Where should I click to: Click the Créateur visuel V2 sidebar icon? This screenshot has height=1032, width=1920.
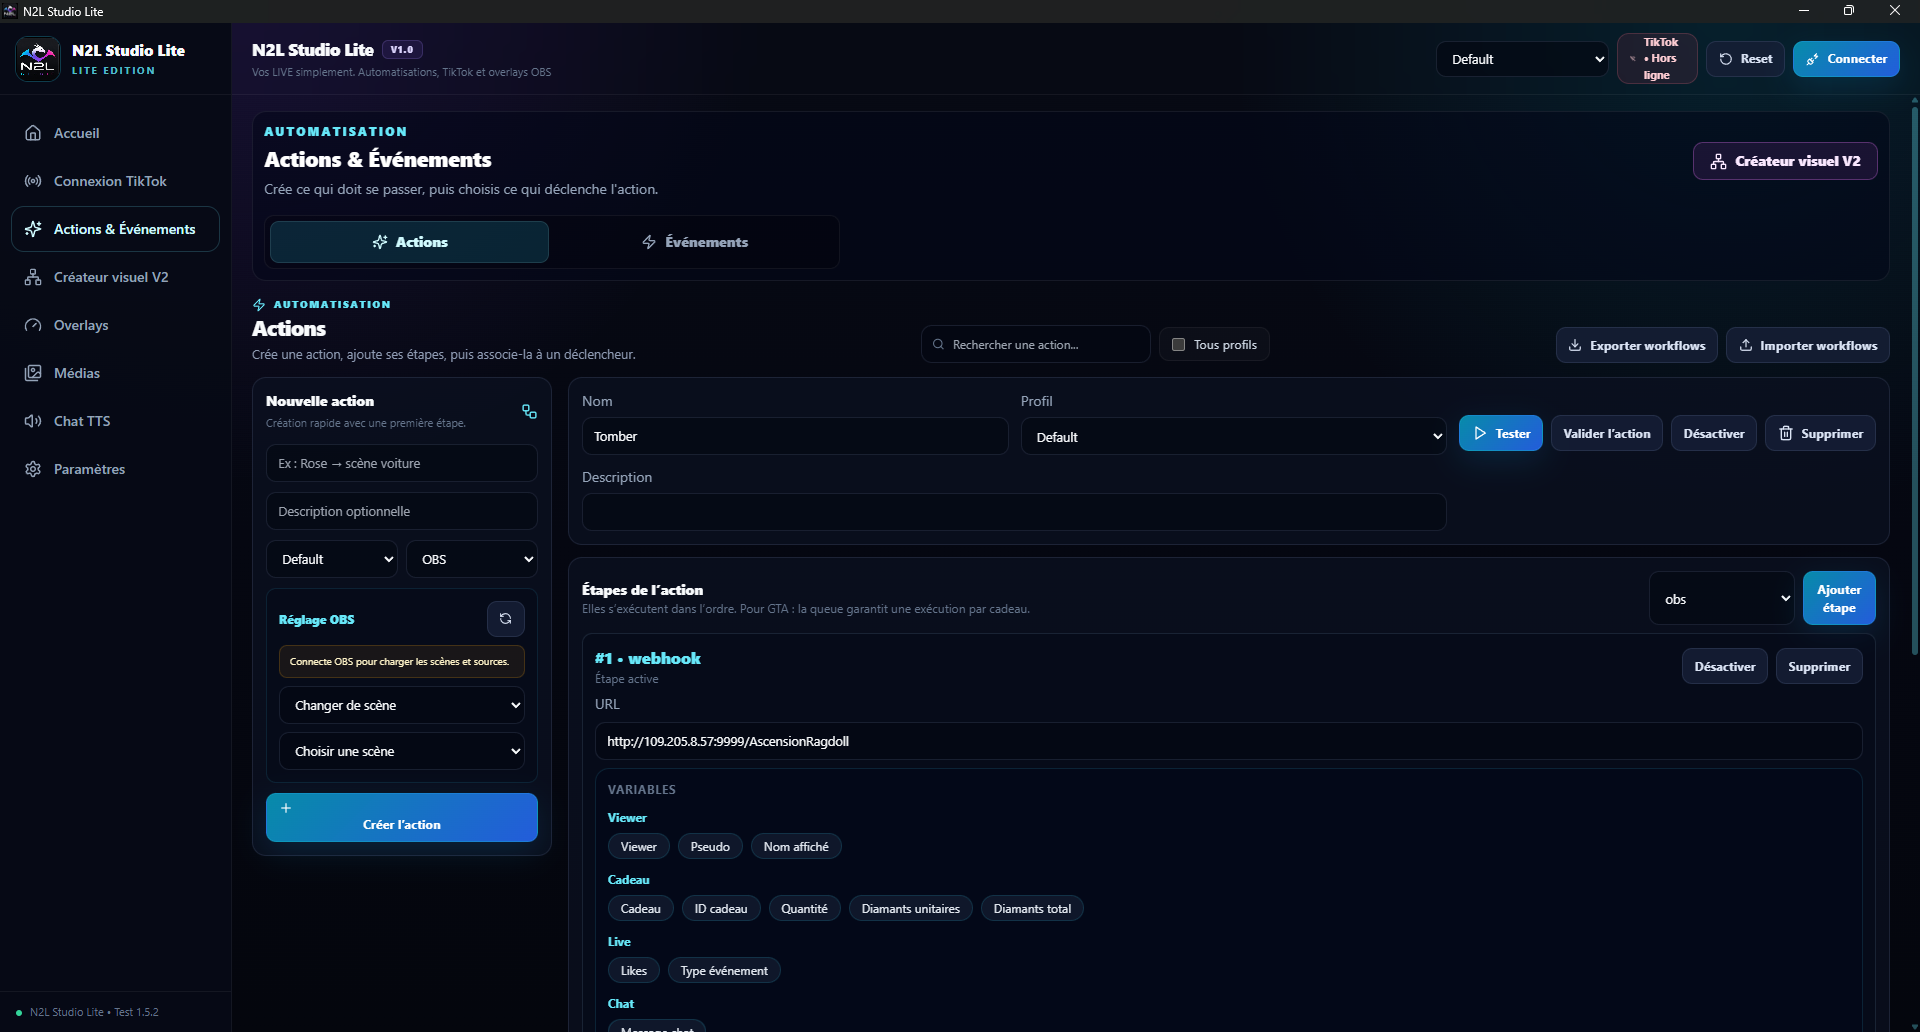pyautogui.click(x=33, y=277)
